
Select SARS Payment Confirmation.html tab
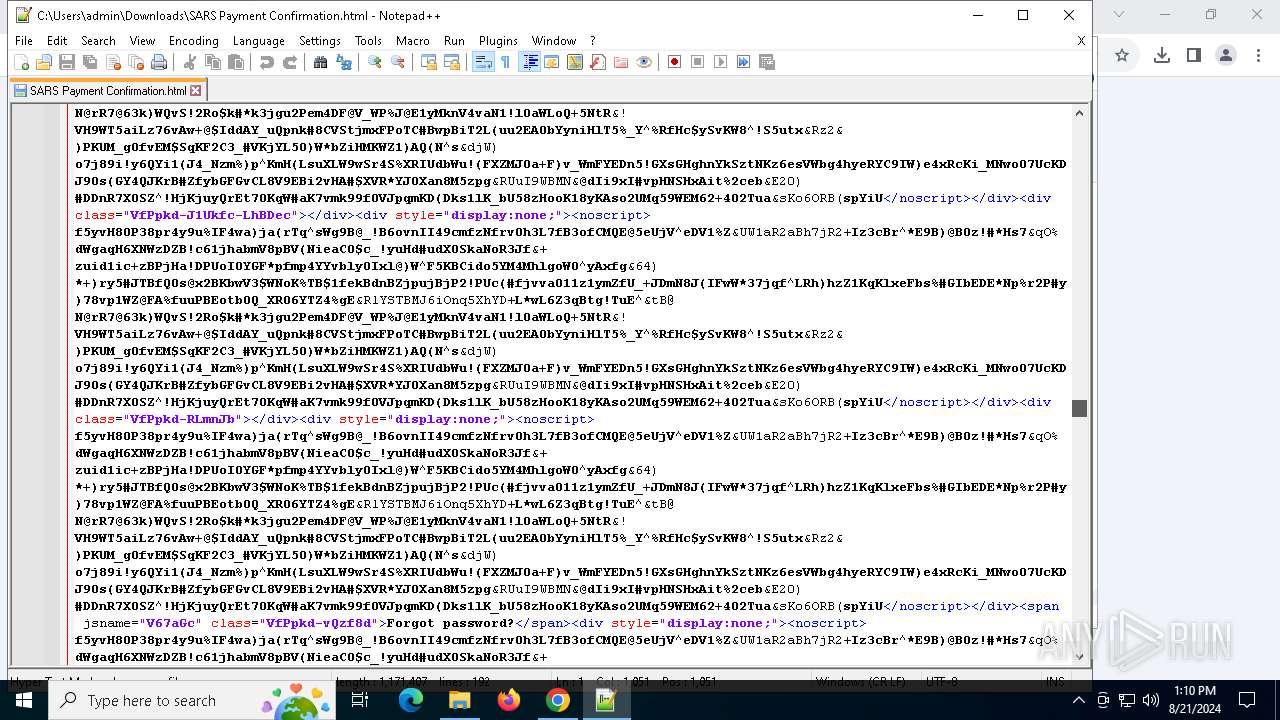click(x=107, y=90)
